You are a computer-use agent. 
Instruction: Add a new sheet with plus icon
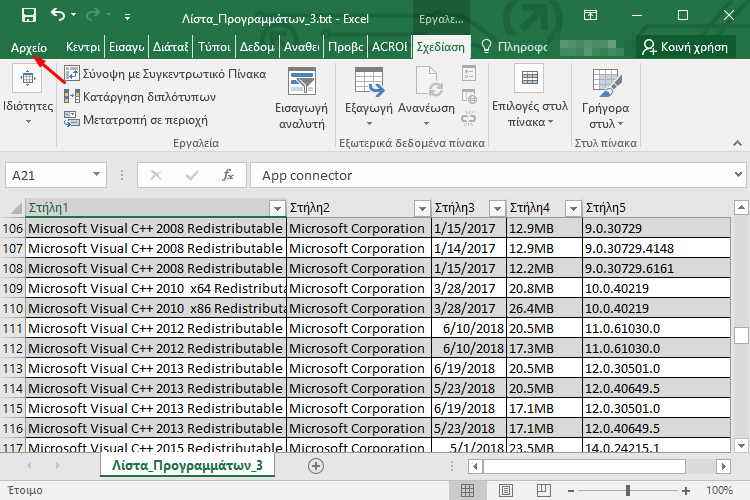(x=316, y=466)
